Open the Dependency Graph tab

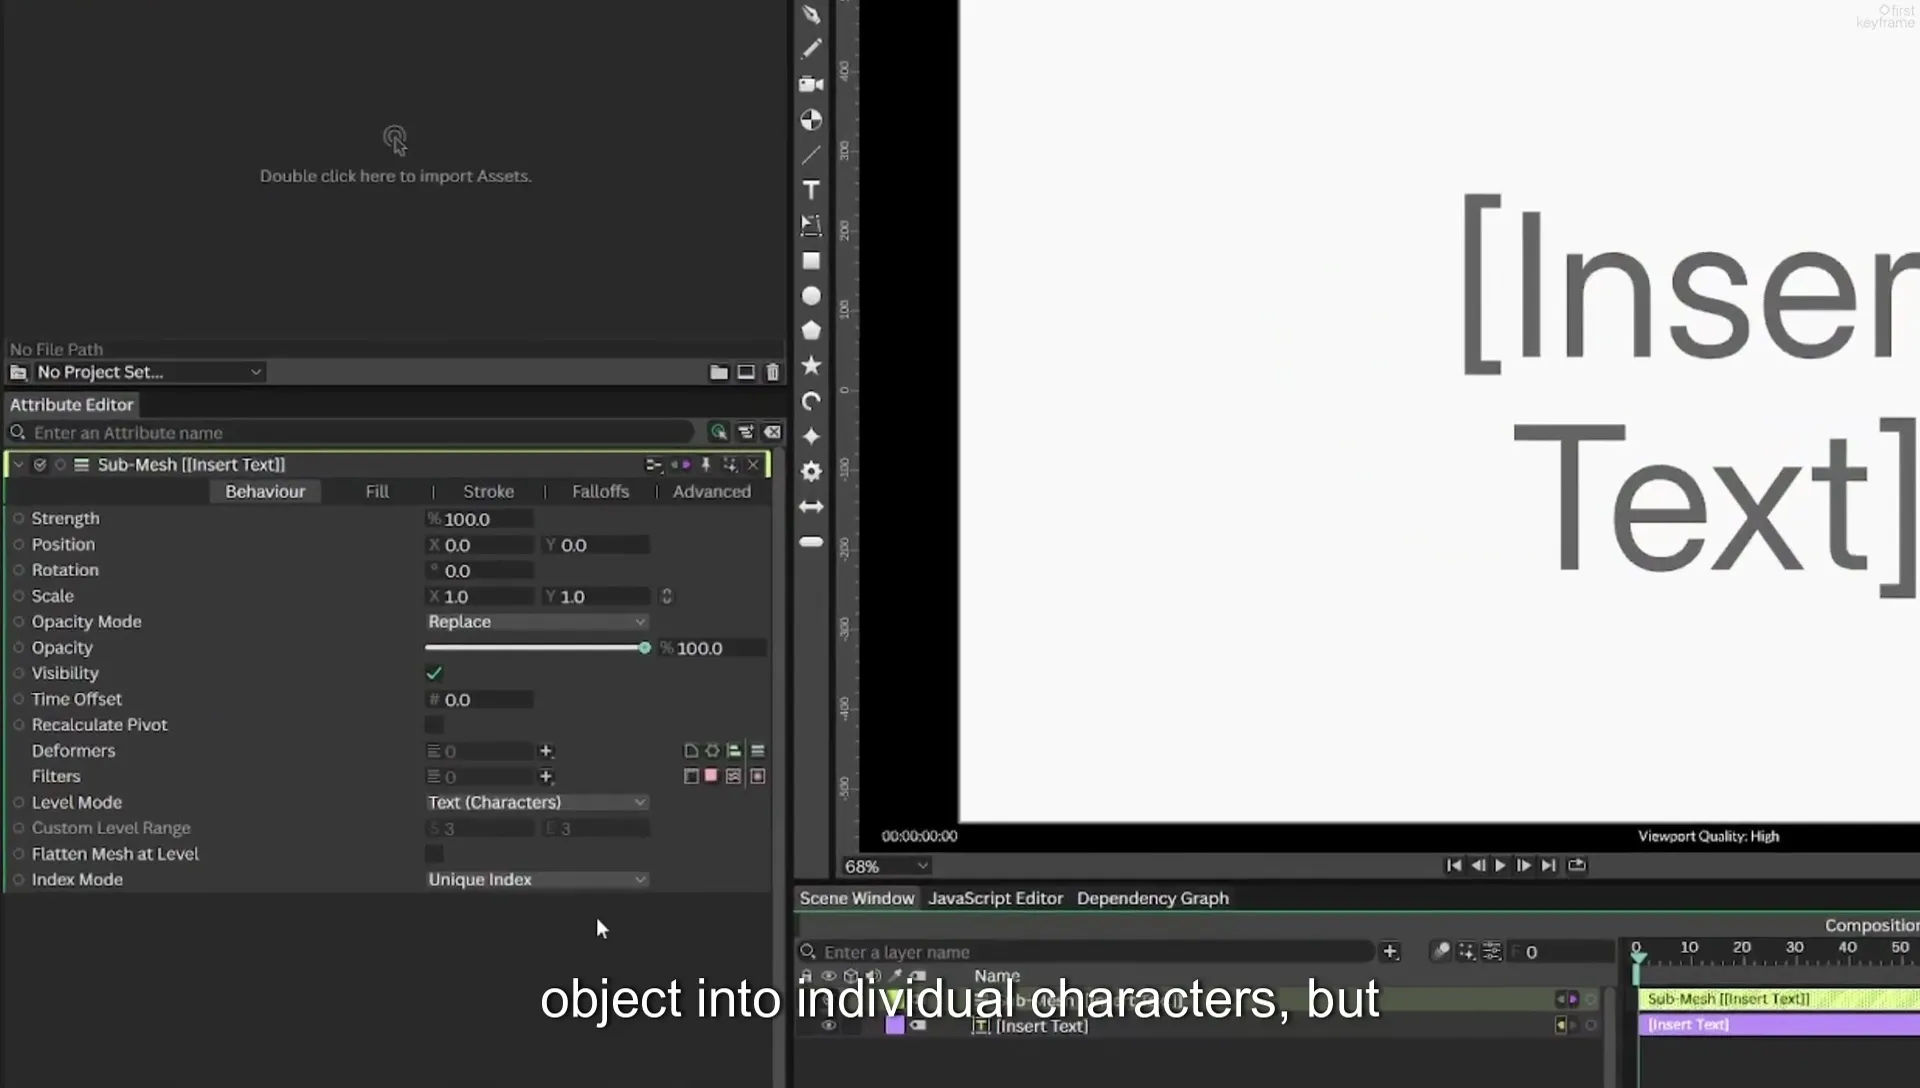[x=1152, y=898]
